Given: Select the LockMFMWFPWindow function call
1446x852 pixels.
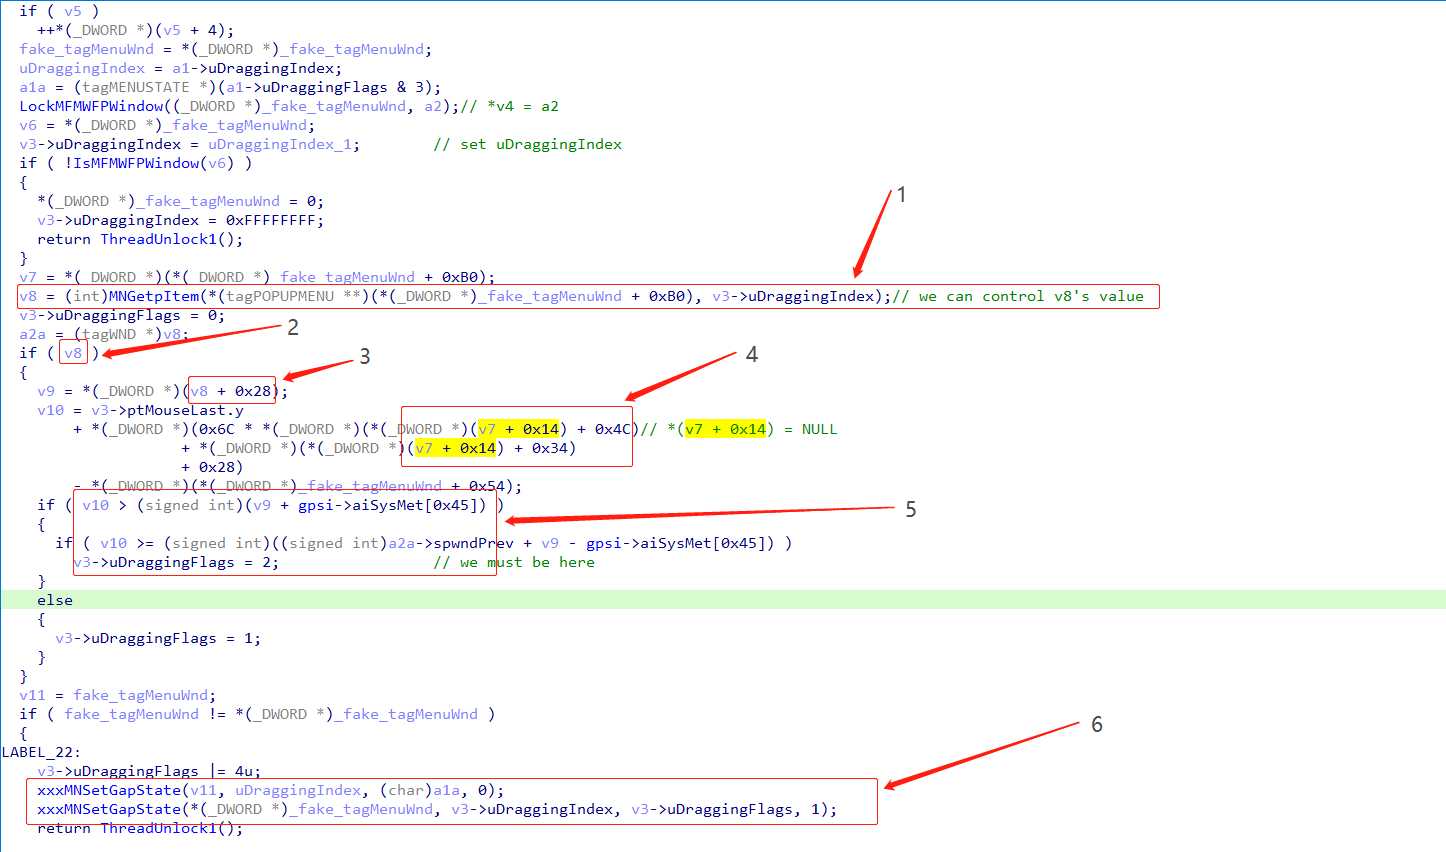Looking at the screenshot, I should click(x=91, y=106).
